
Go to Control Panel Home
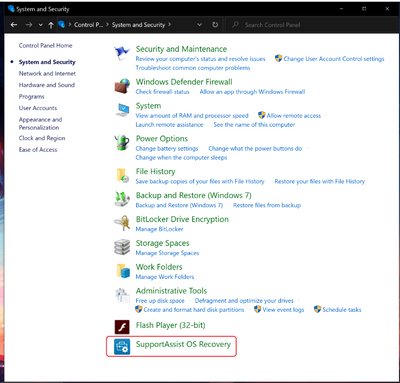click(45, 46)
